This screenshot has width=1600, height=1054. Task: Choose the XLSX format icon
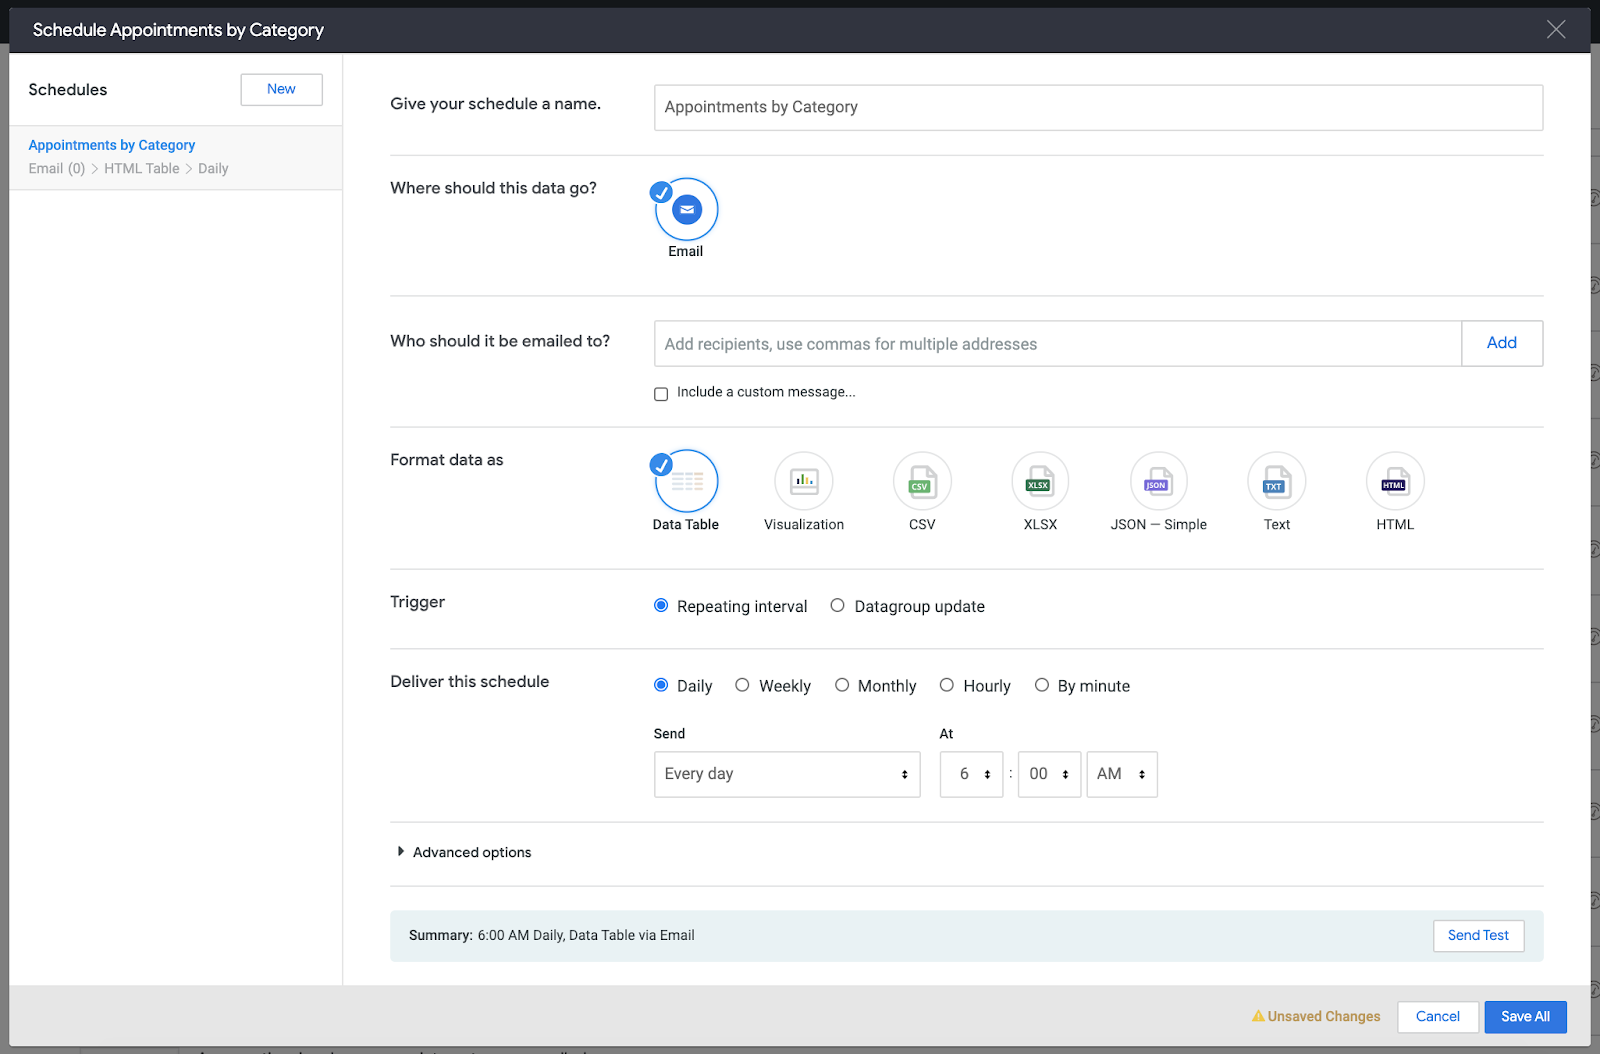coord(1040,482)
